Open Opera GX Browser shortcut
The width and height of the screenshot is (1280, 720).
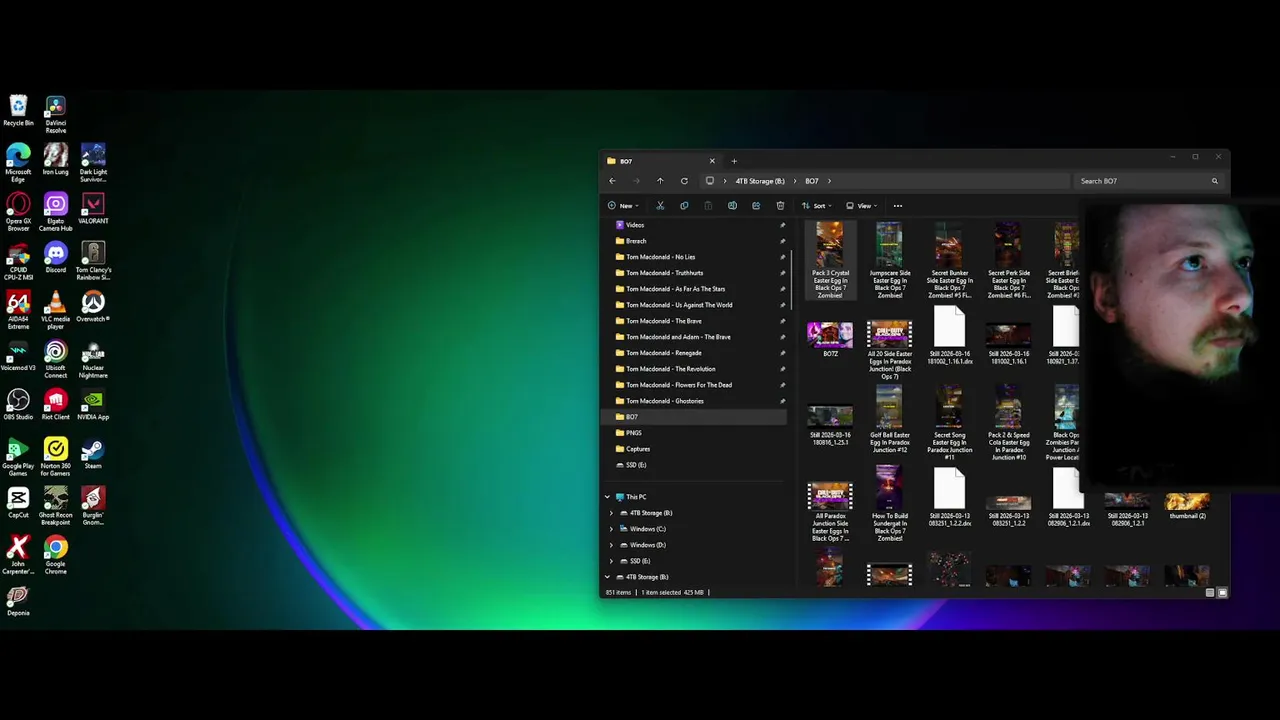coord(18,212)
